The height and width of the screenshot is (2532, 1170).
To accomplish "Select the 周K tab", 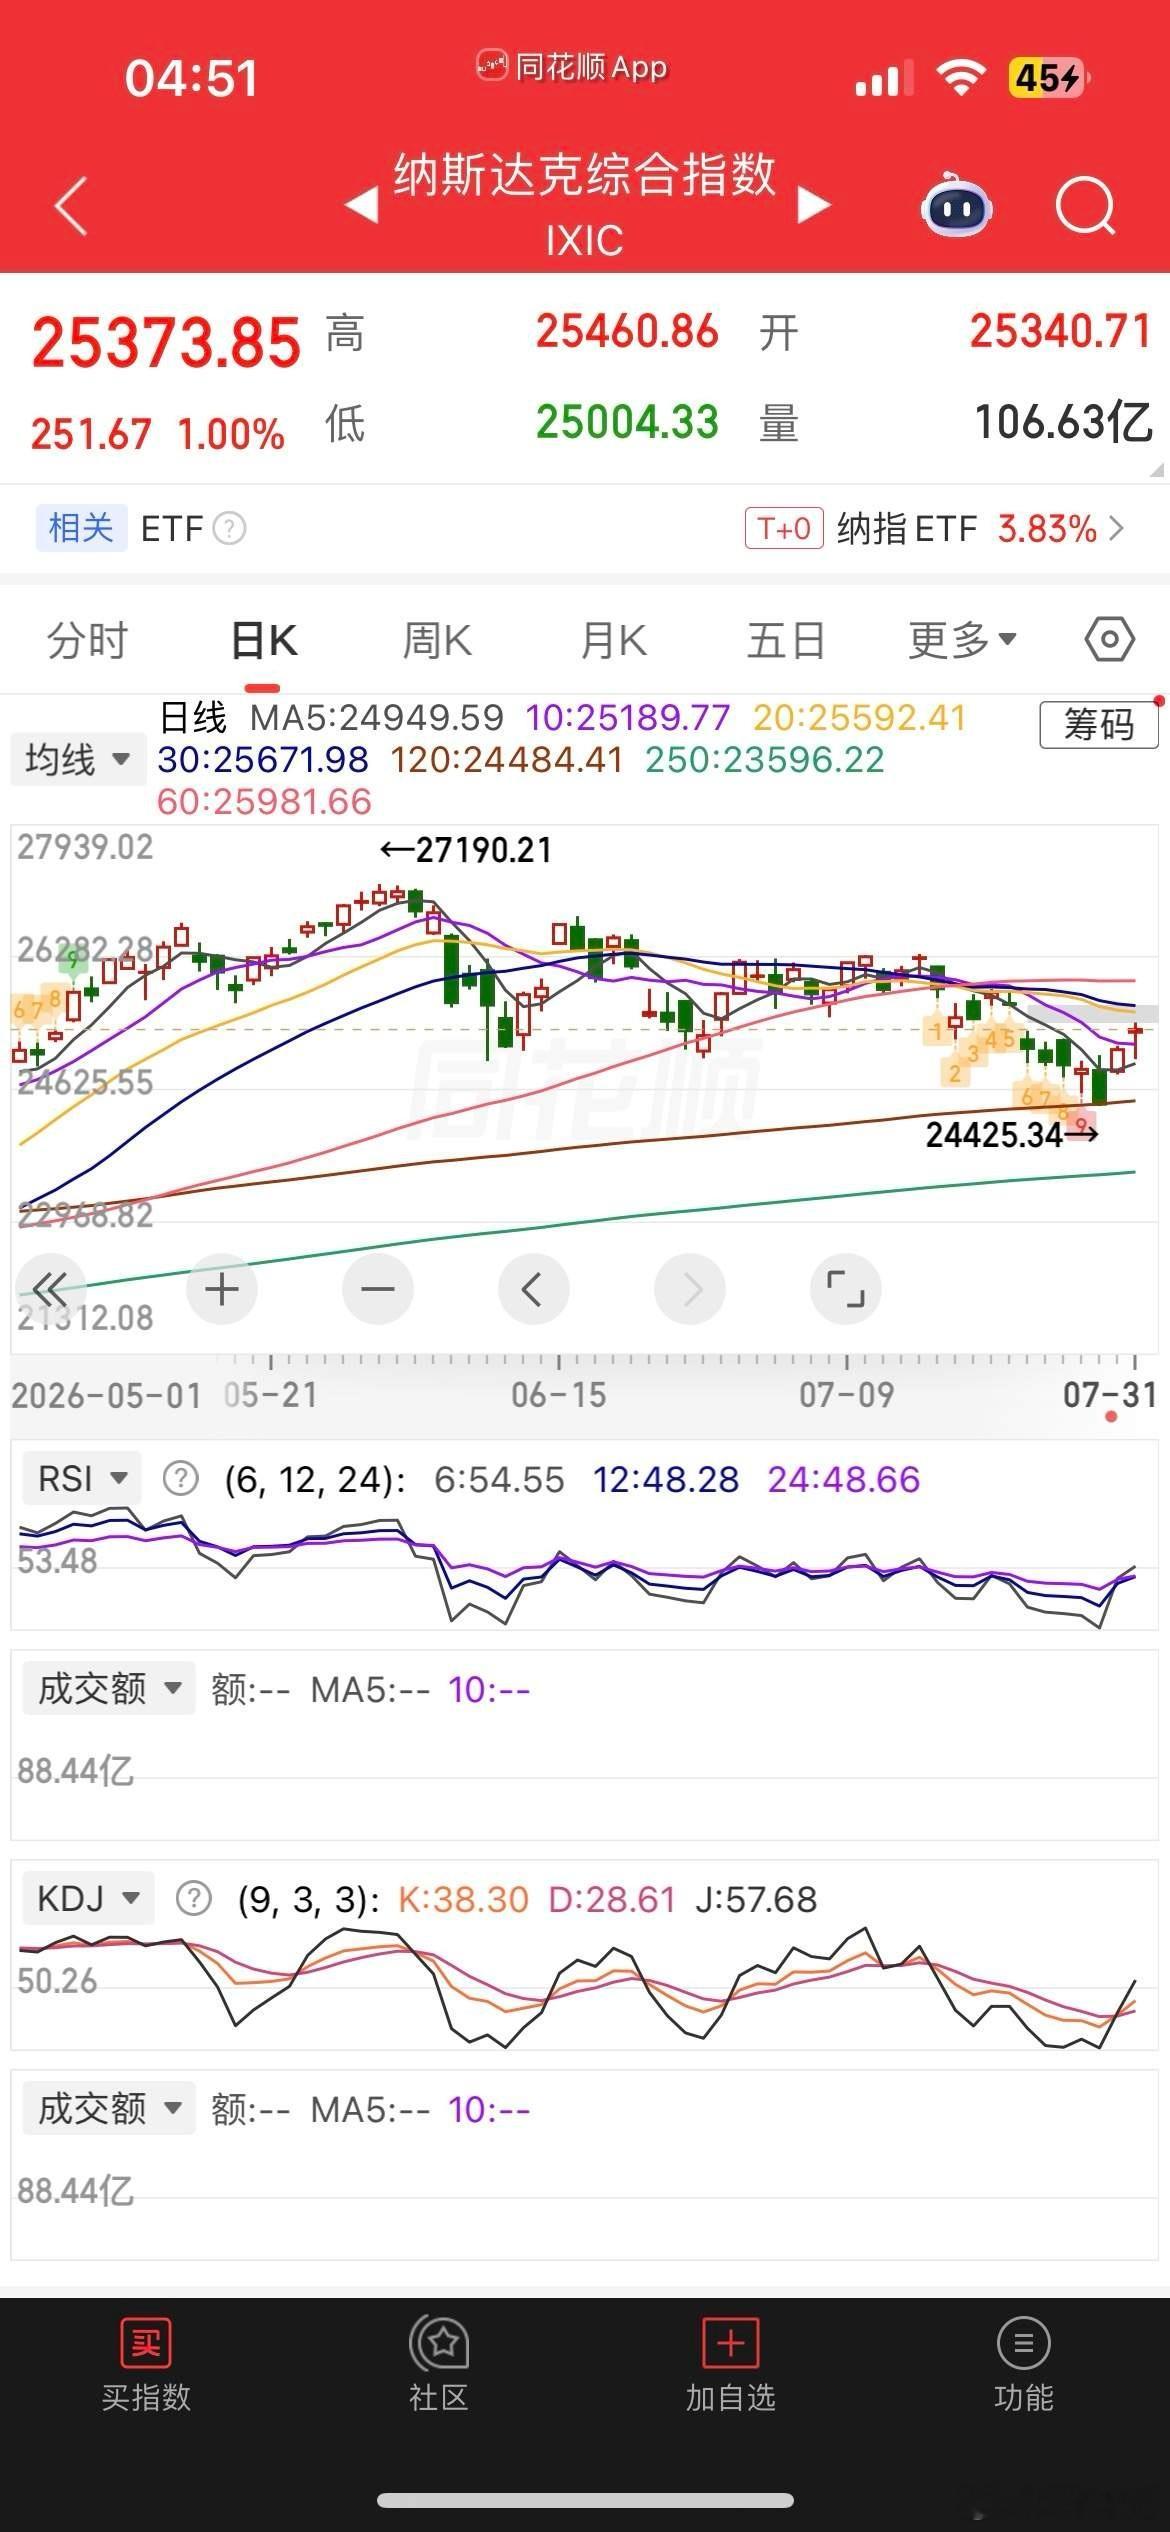I will tap(437, 640).
